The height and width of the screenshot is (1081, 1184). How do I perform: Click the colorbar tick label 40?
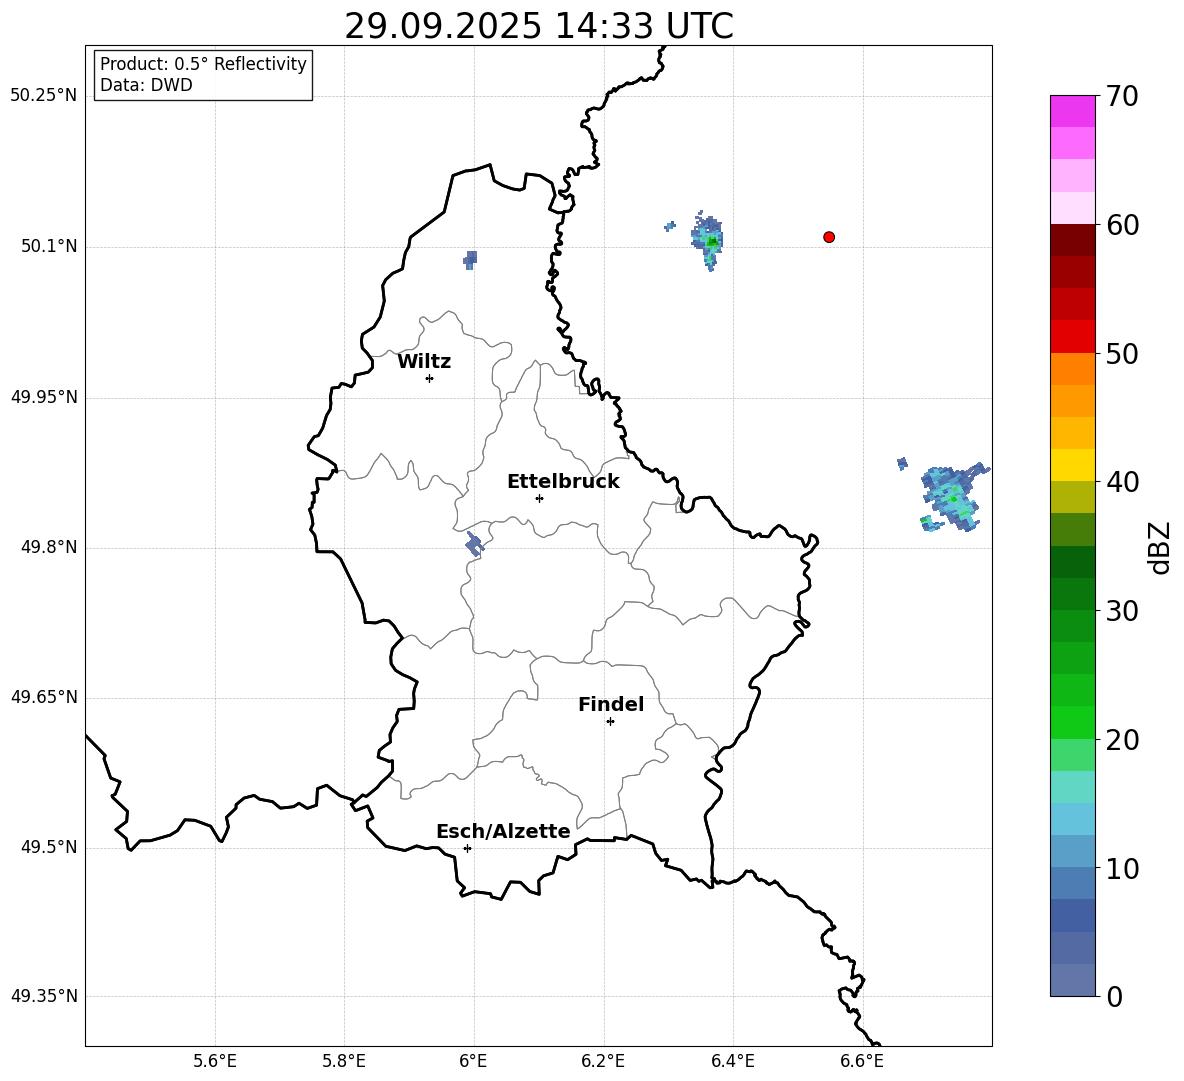1122,482
